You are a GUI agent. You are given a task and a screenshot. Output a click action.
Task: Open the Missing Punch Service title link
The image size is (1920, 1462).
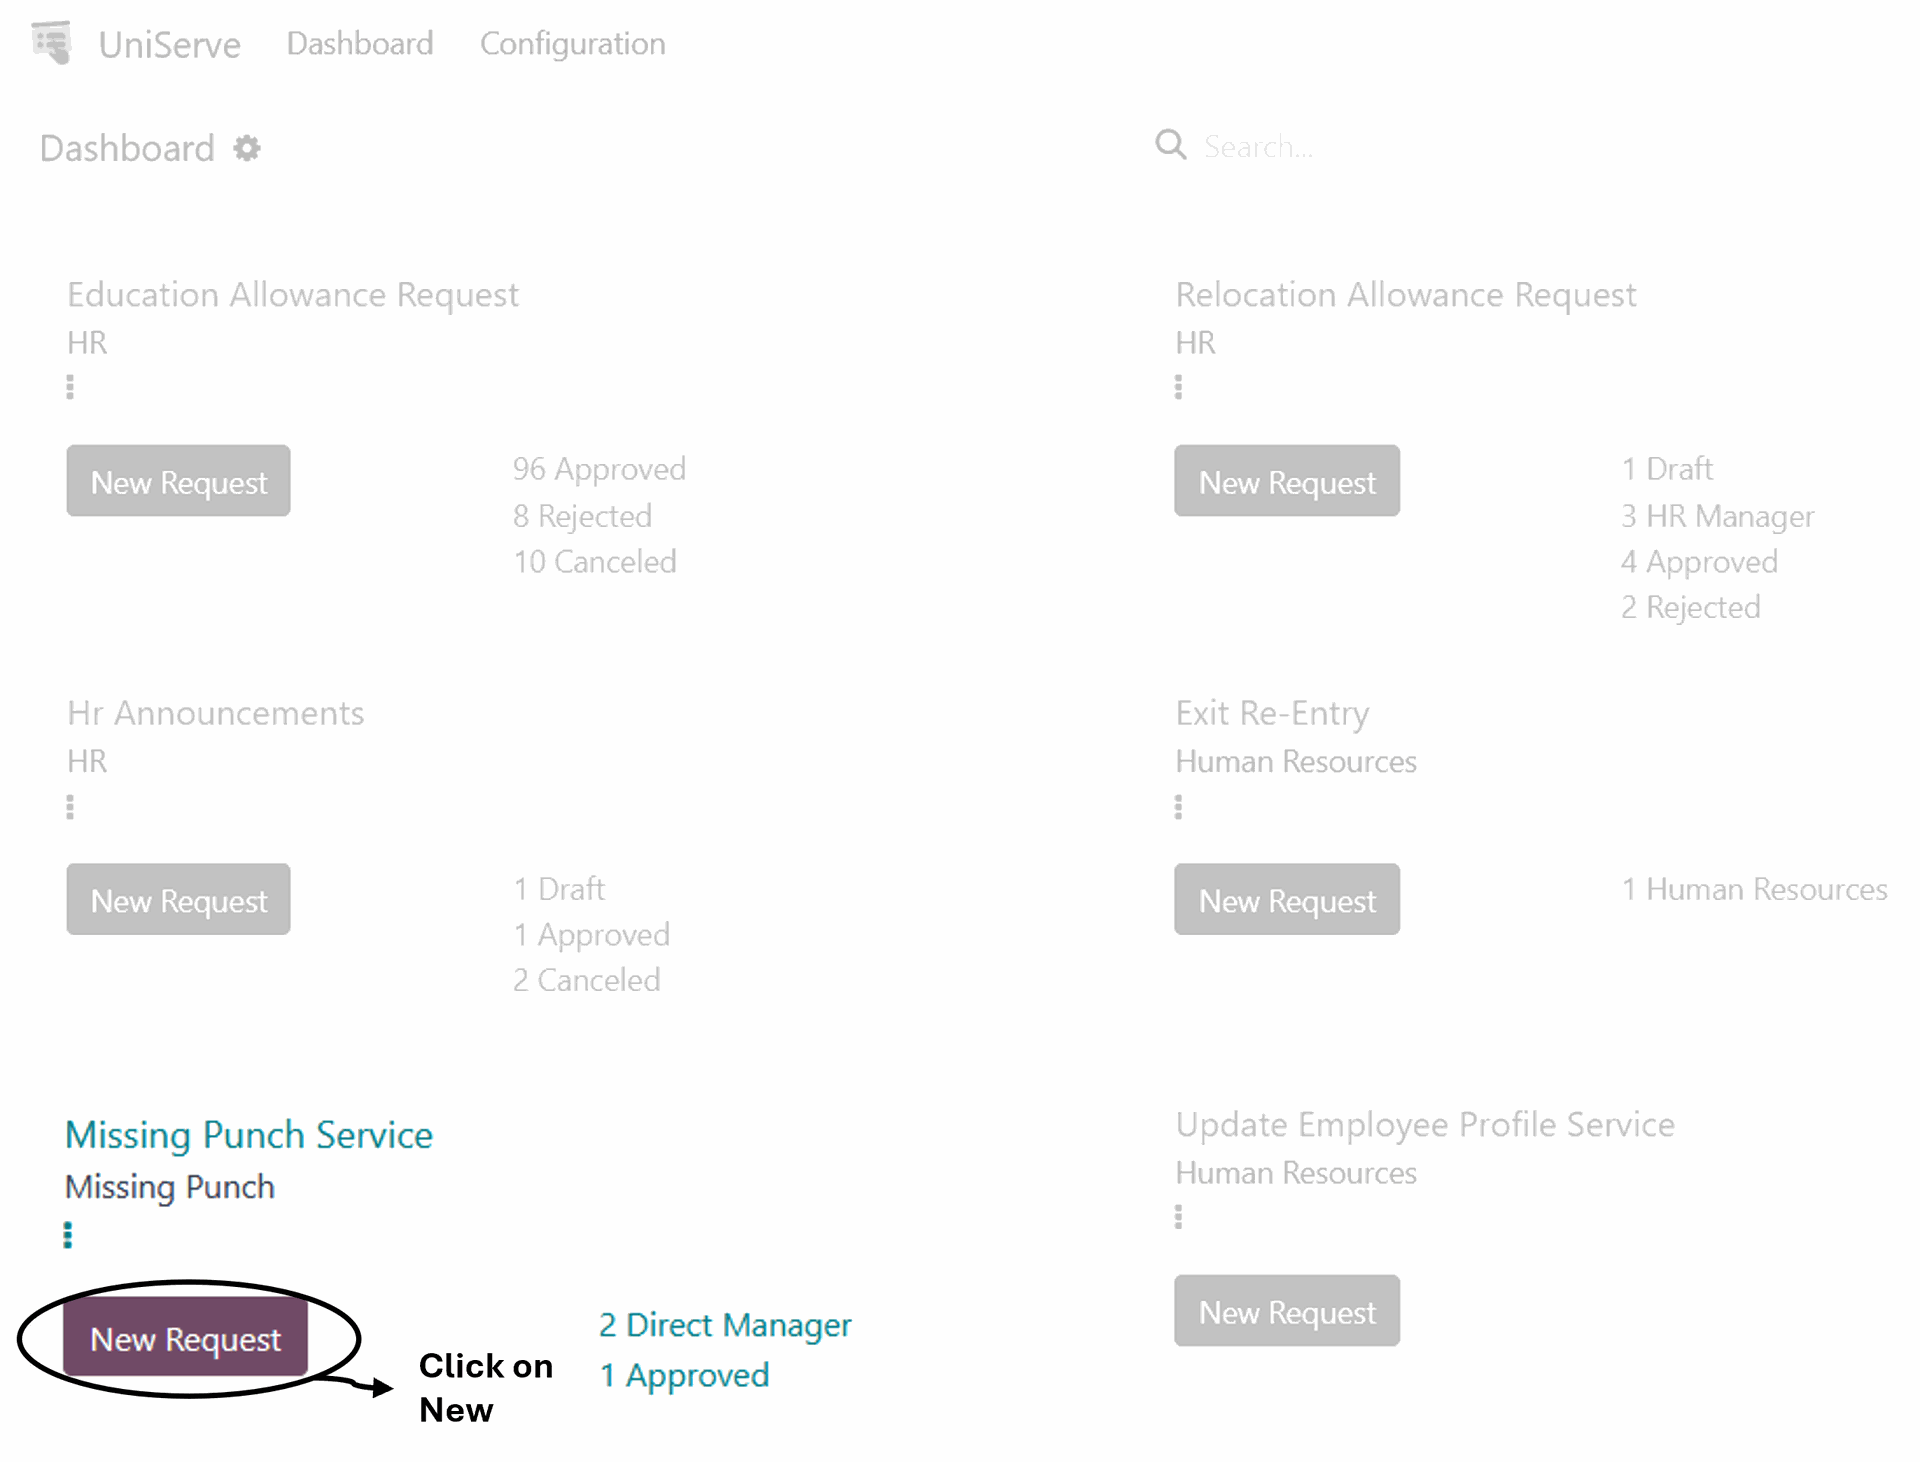(x=249, y=1135)
